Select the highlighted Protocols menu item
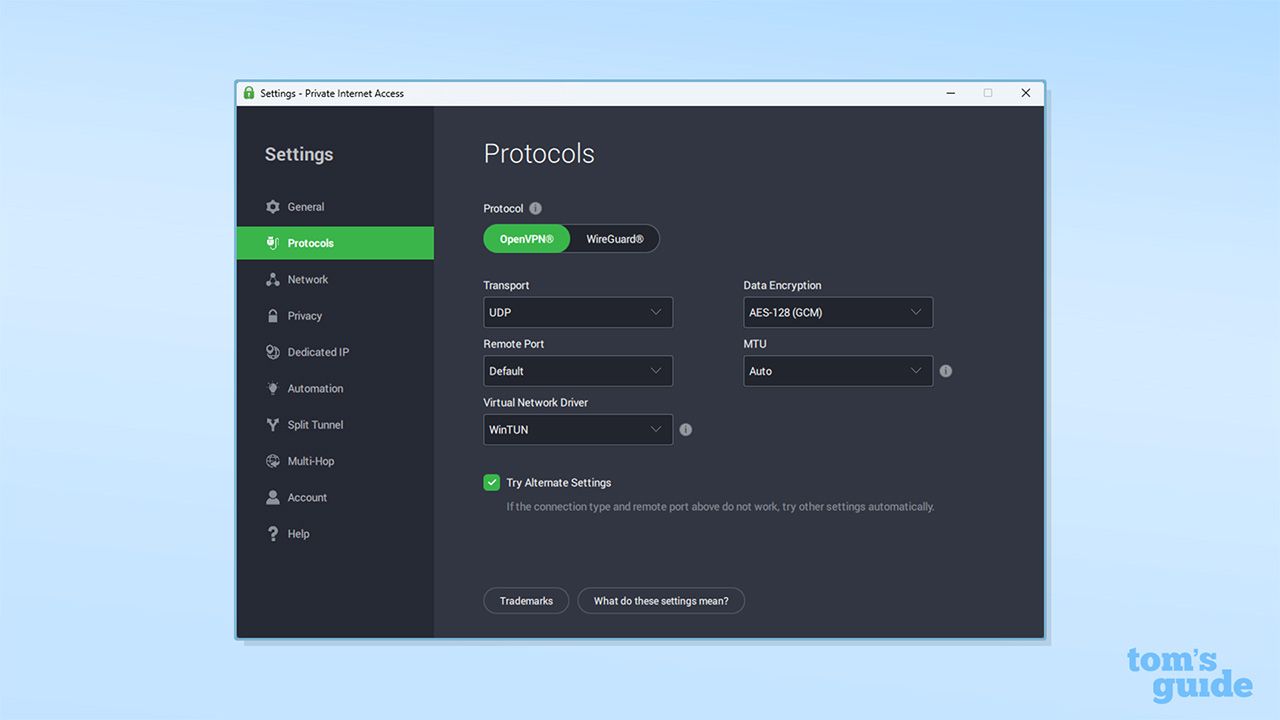The width and height of the screenshot is (1280, 720). click(x=335, y=243)
